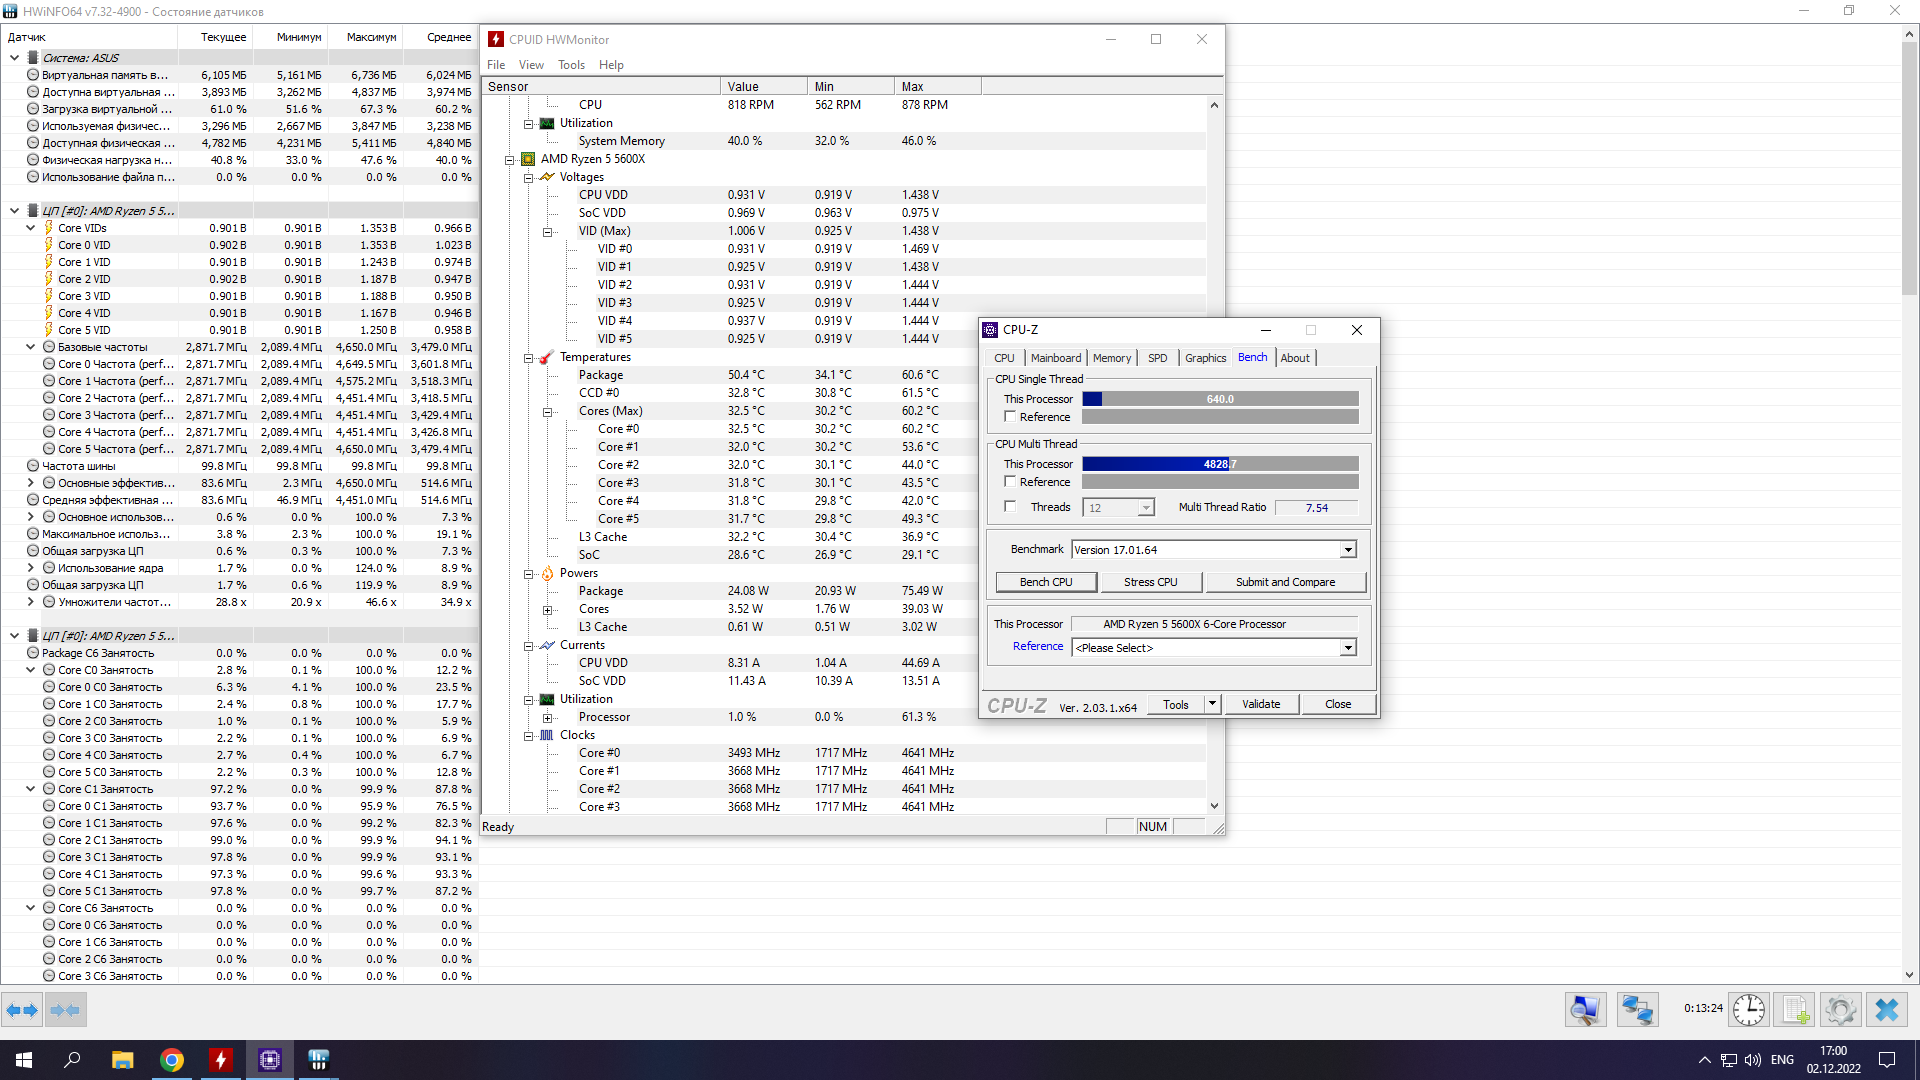
Task: Click the HWMonitor scroll down arrow
Action: pos(1214,806)
